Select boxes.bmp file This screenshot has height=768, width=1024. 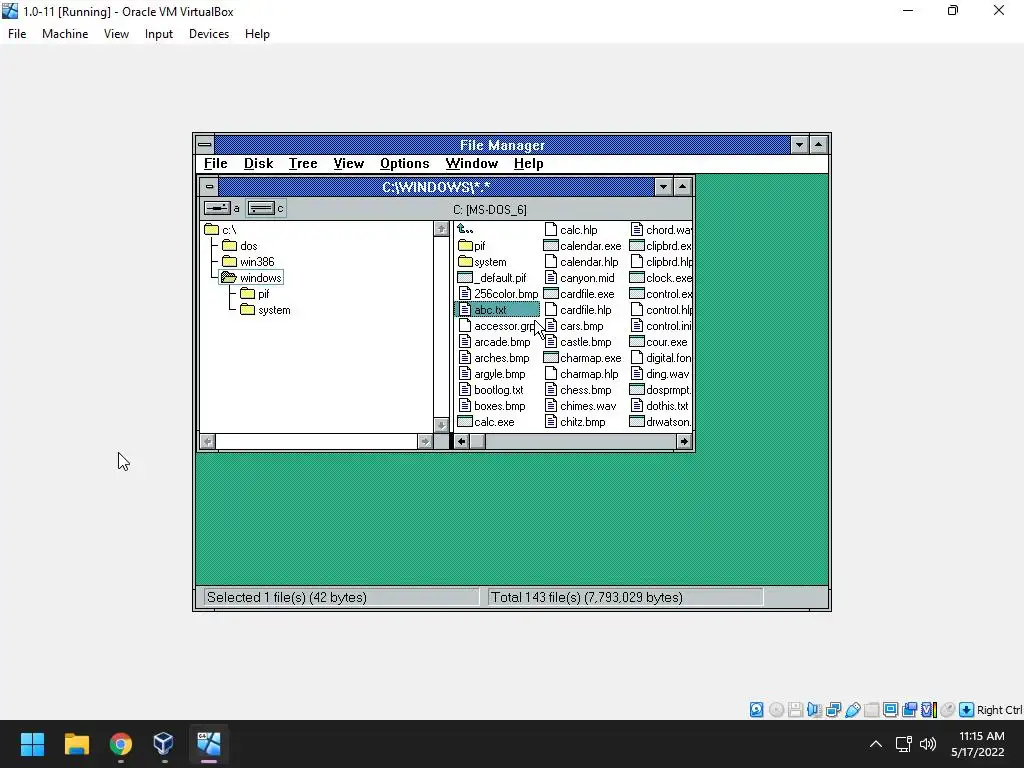(x=492, y=406)
